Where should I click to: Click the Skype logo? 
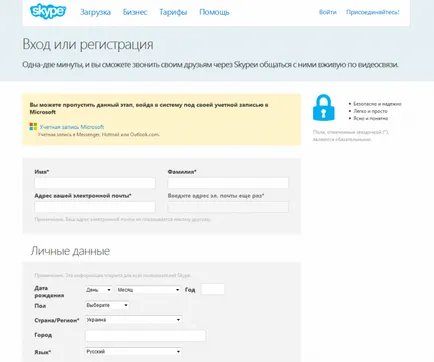pos(48,12)
